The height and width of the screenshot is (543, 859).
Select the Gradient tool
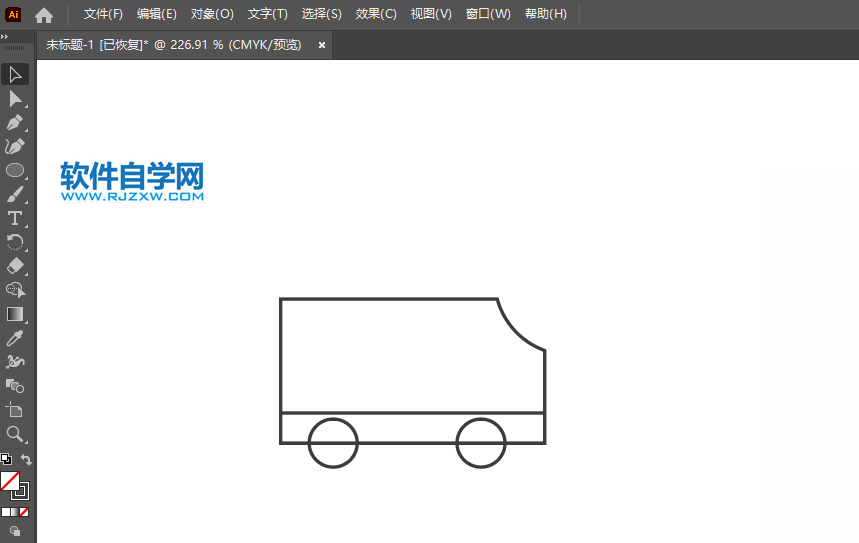pyautogui.click(x=15, y=314)
